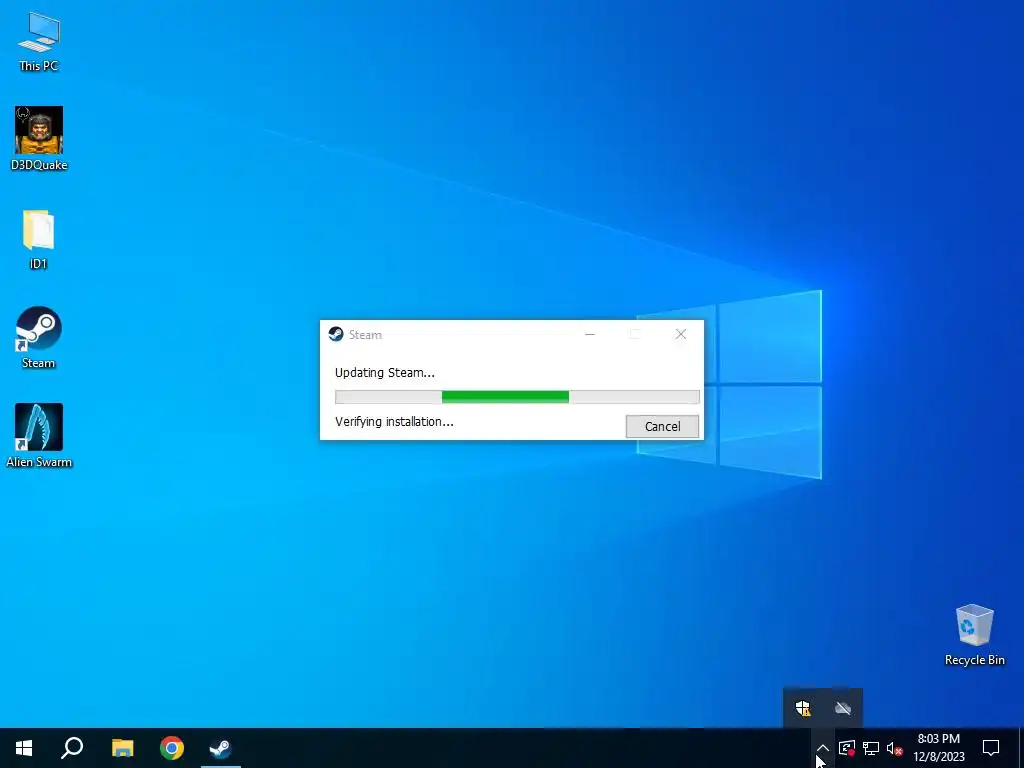
Task: Minimize the Steam updater window
Action: 590,334
